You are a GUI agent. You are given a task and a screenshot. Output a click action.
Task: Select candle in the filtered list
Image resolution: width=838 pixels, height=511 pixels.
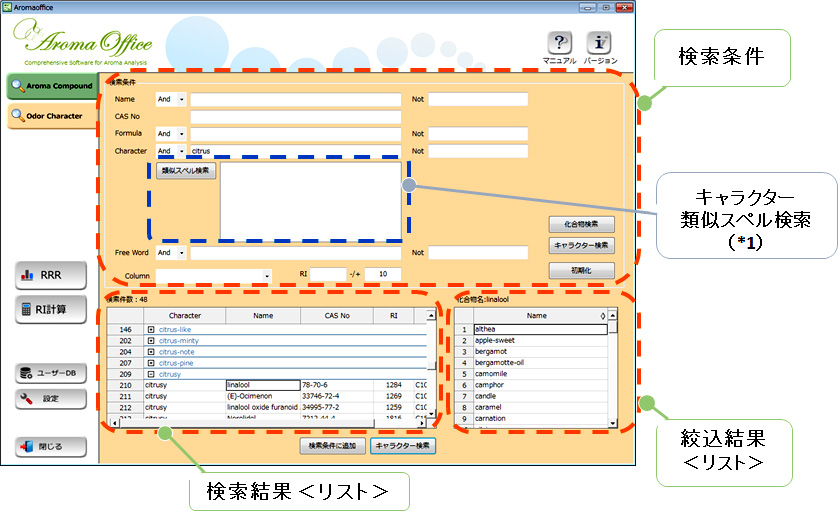point(540,397)
